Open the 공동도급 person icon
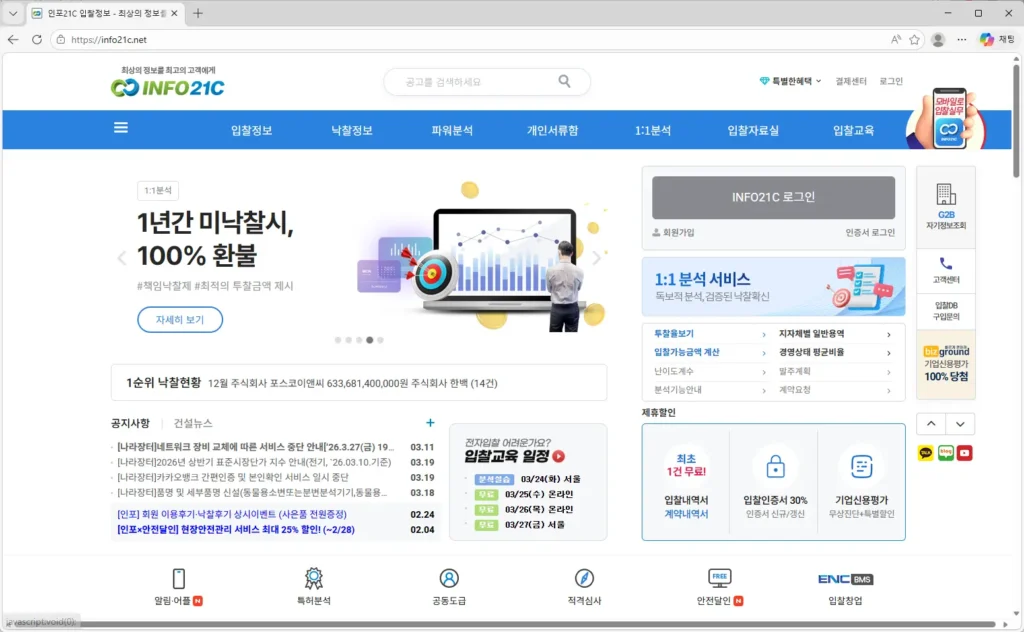Viewport: 1024px width, 632px height. 449,578
